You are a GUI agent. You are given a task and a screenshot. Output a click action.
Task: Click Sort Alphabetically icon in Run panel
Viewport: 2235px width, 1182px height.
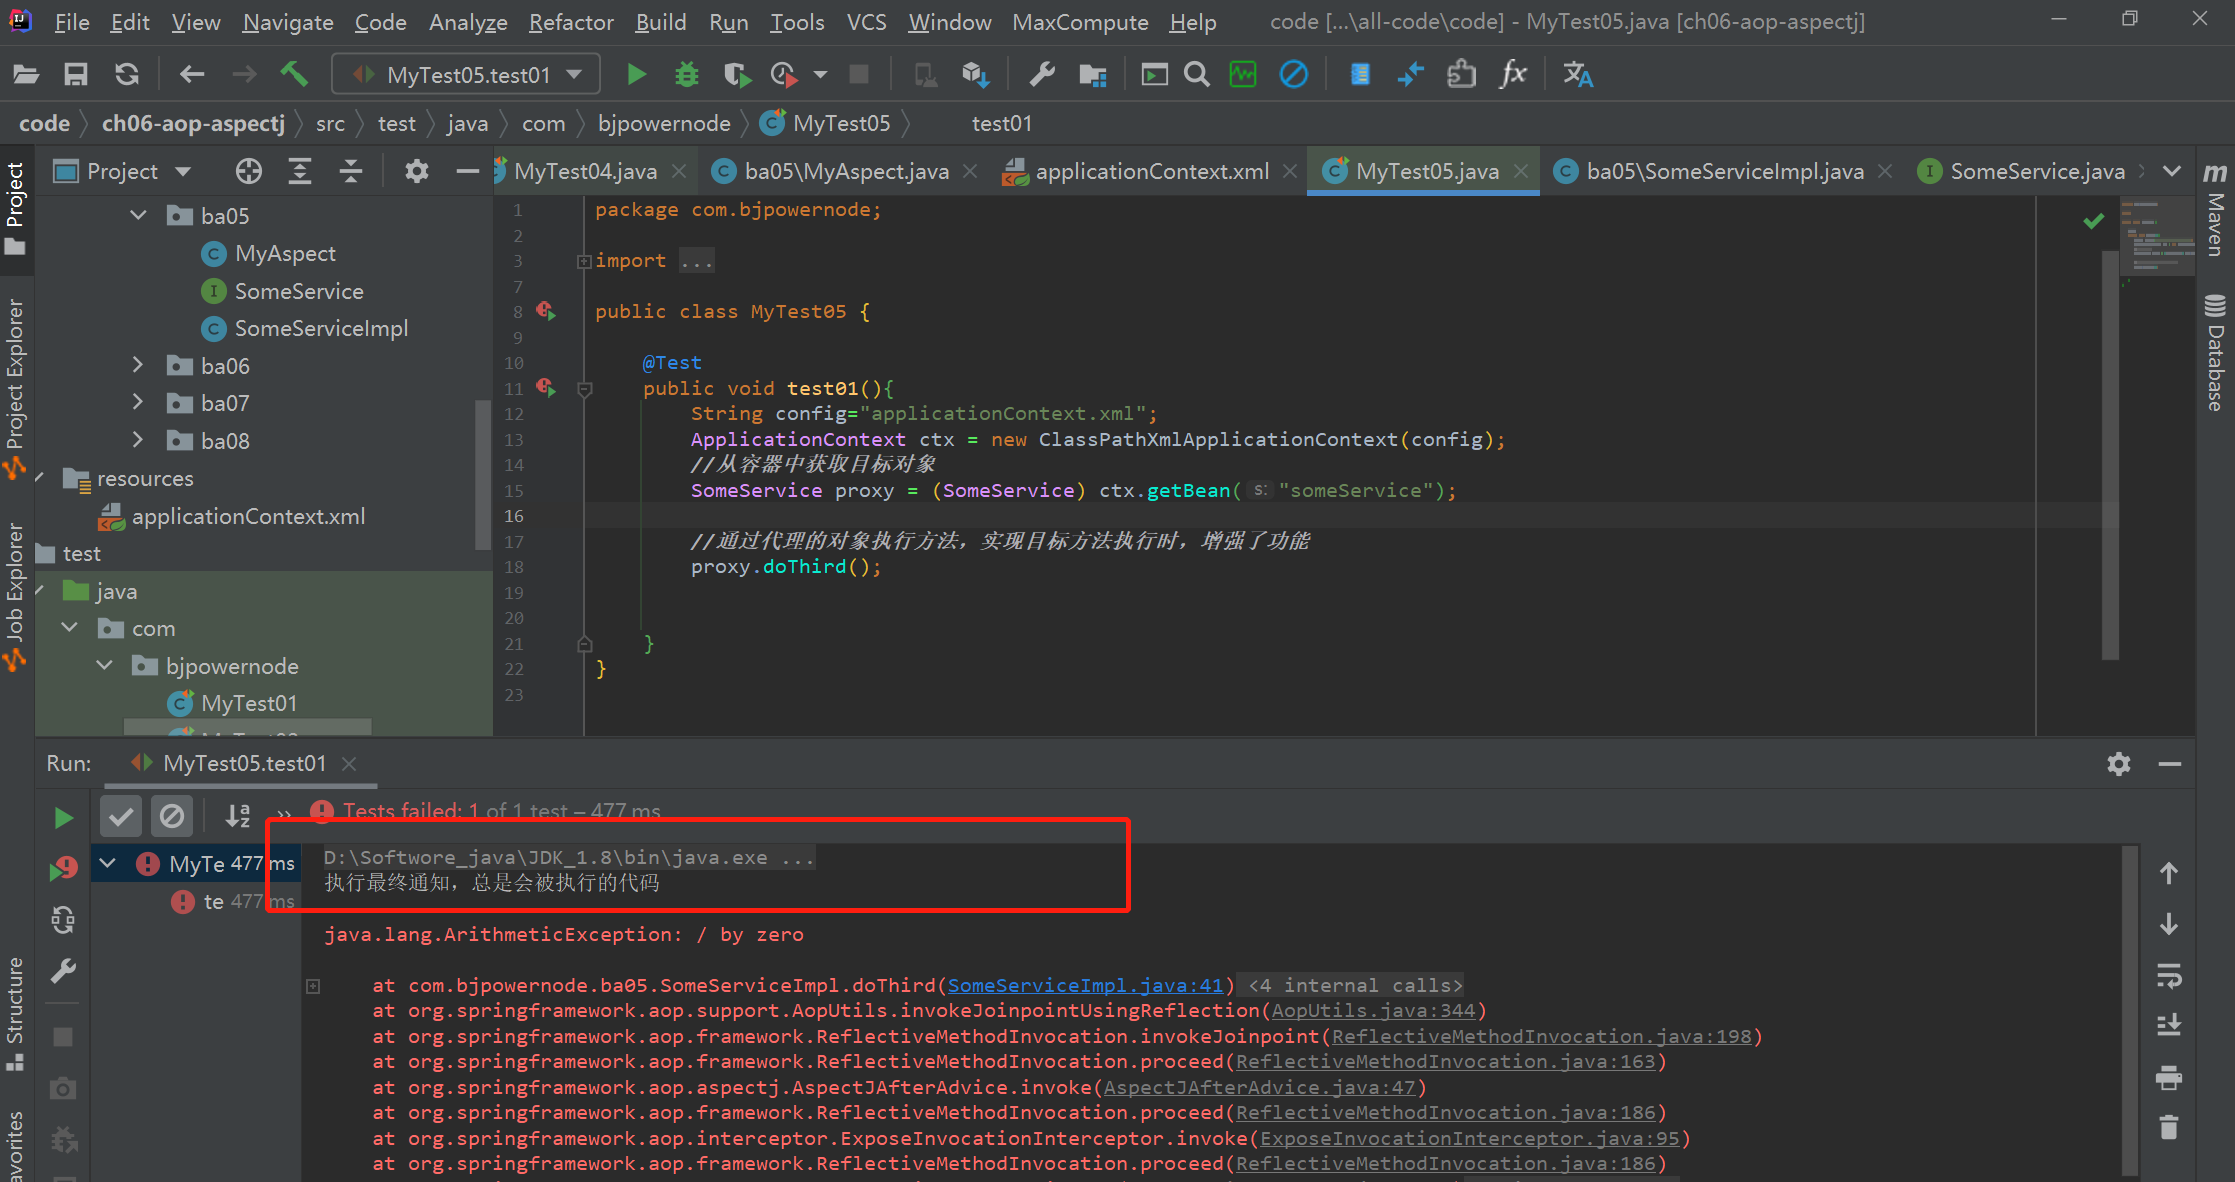pyautogui.click(x=237, y=816)
